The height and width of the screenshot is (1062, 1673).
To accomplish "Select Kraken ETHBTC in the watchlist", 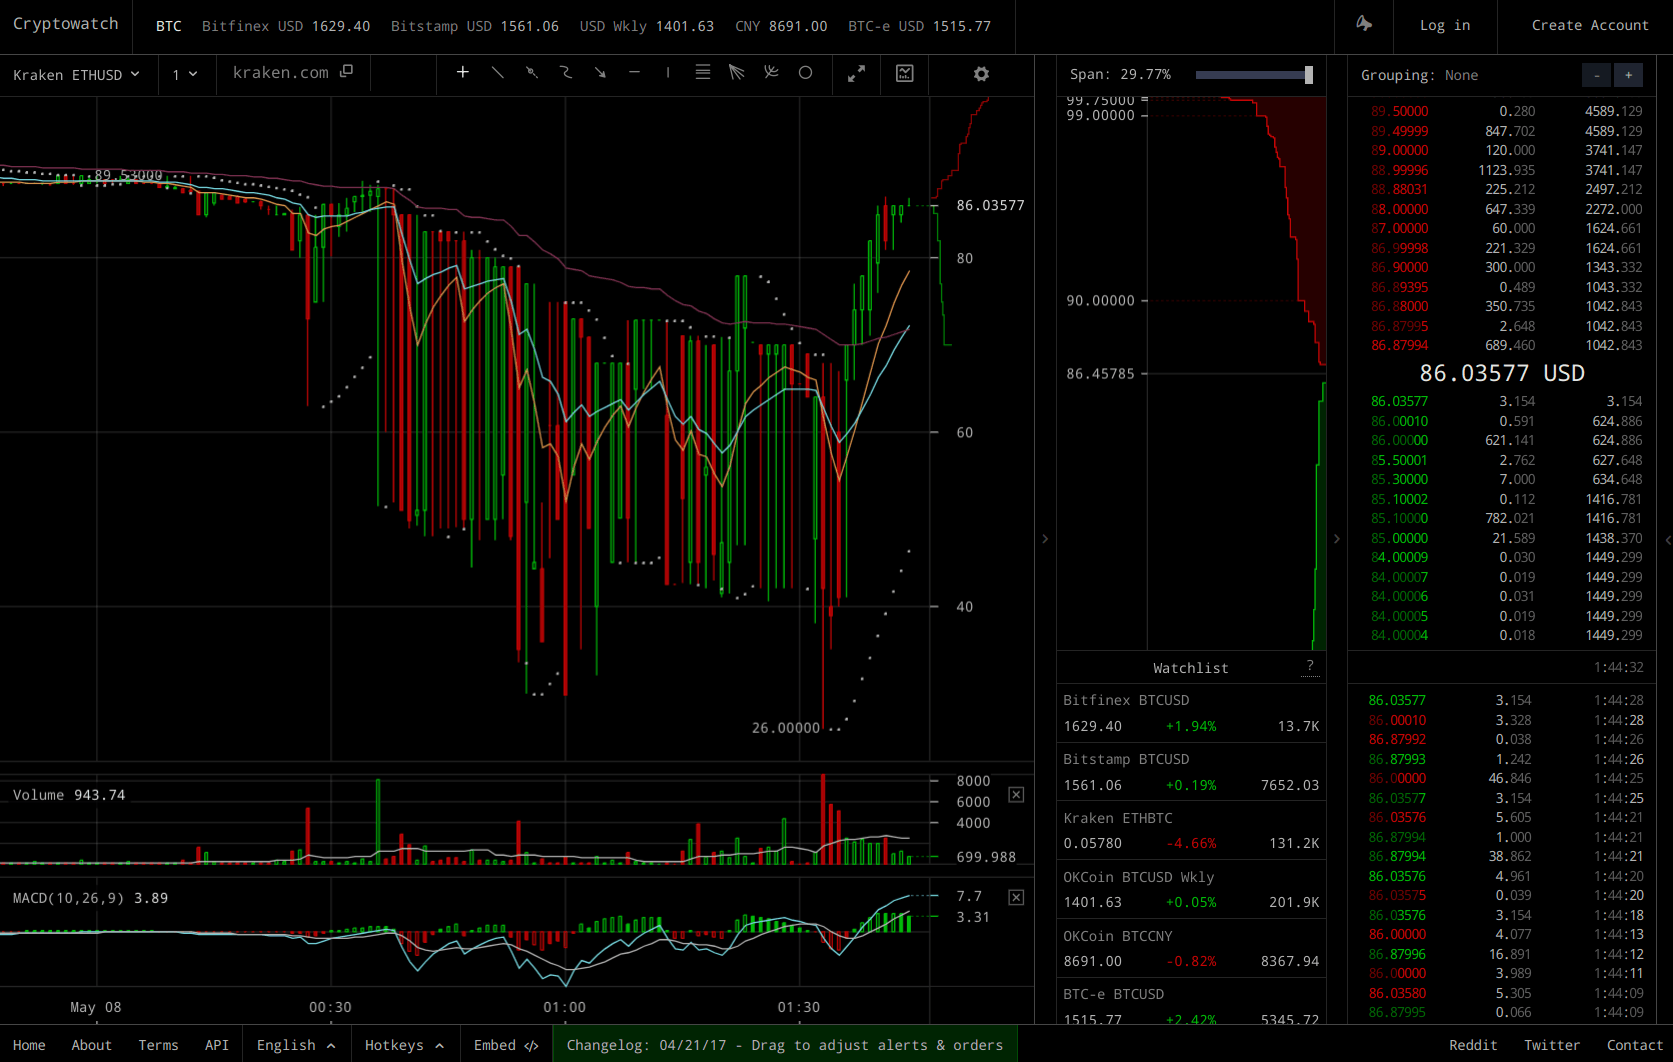I will point(1191,830).
